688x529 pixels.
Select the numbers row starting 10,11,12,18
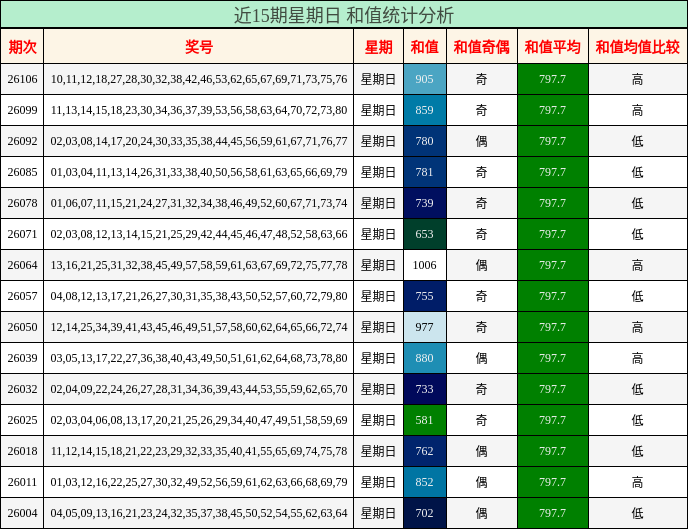pos(199,79)
